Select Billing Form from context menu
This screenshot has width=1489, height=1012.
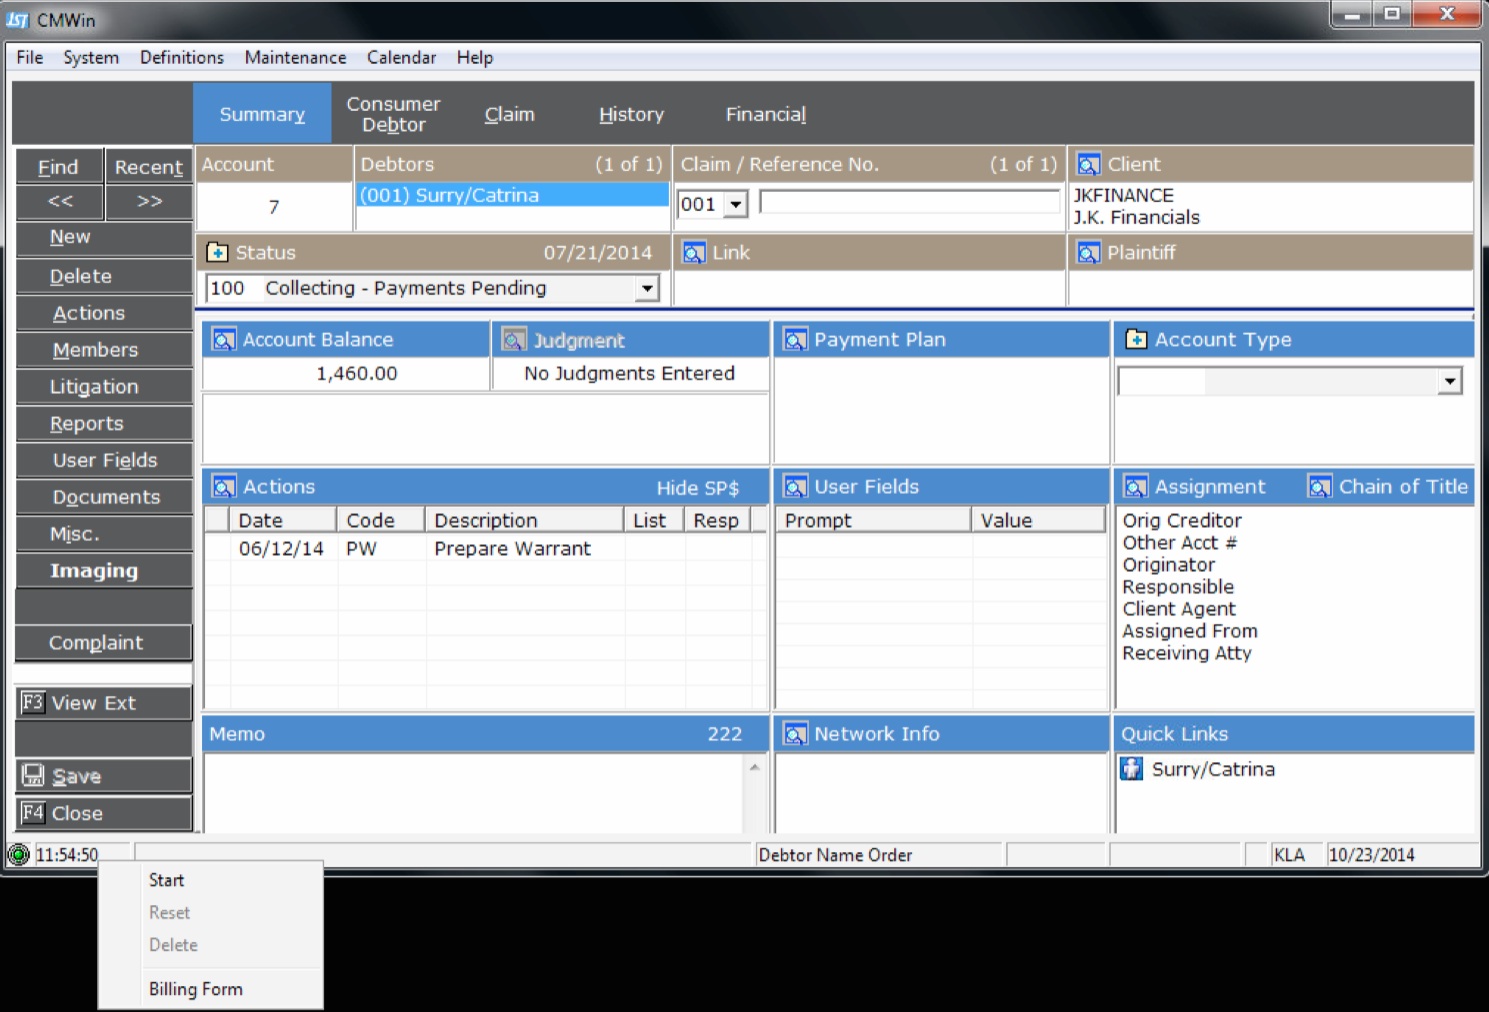click(x=196, y=989)
